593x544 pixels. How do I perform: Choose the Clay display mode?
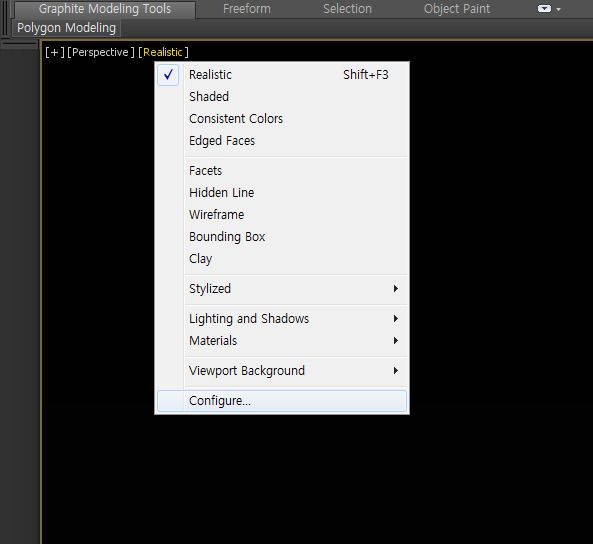282,259
